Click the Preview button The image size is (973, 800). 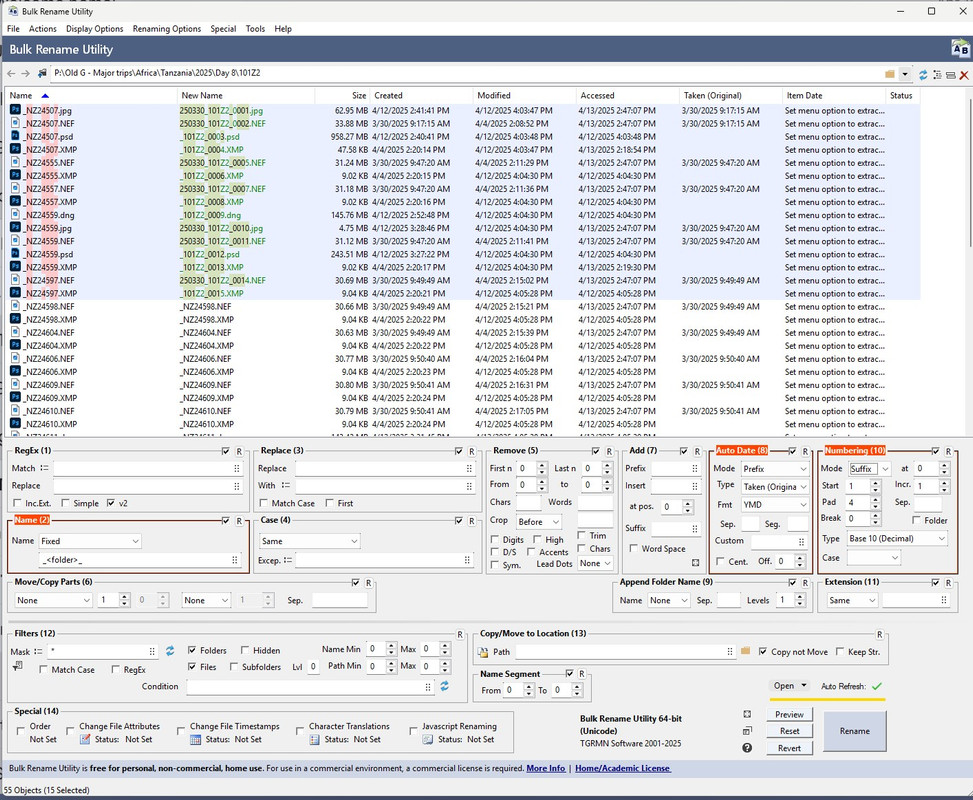[789, 714]
